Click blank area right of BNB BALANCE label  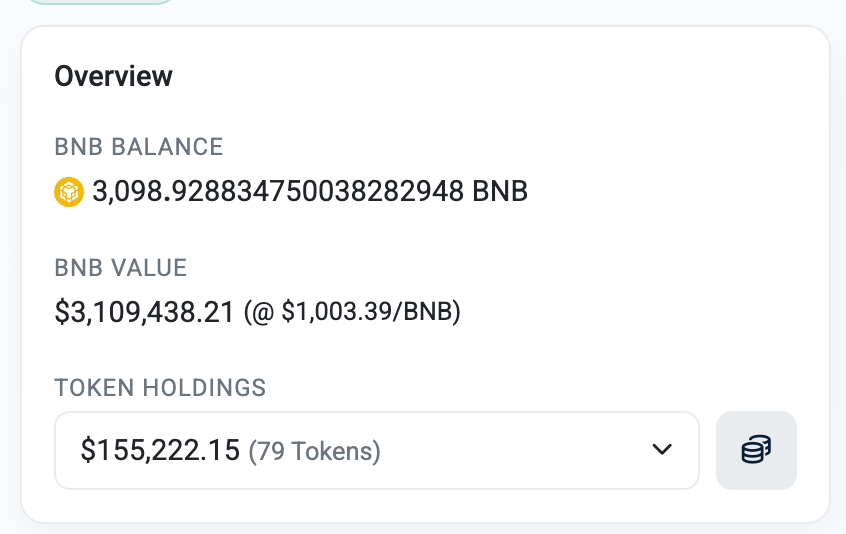pos(520,147)
